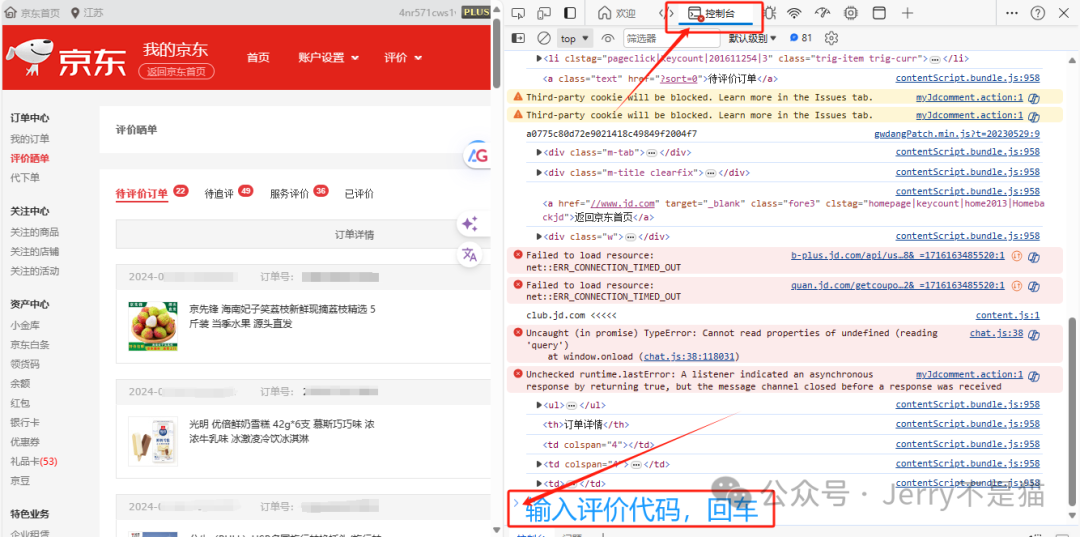Viewport: 1080px width, 537px height.
Task: Expand the ul node in console
Action: 539,405
